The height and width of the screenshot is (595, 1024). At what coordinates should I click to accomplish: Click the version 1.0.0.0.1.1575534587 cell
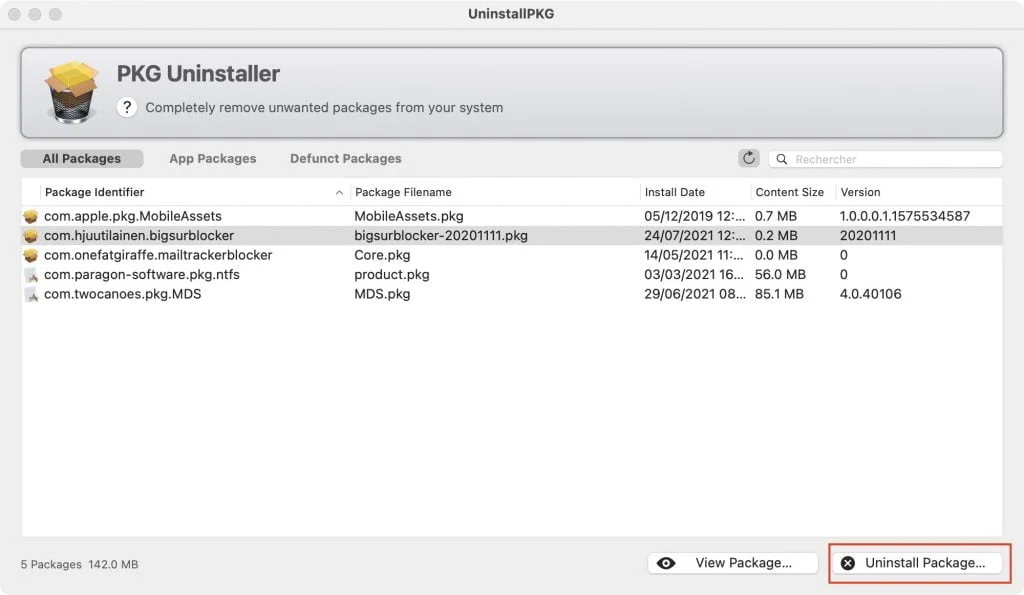[x=904, y=216]
